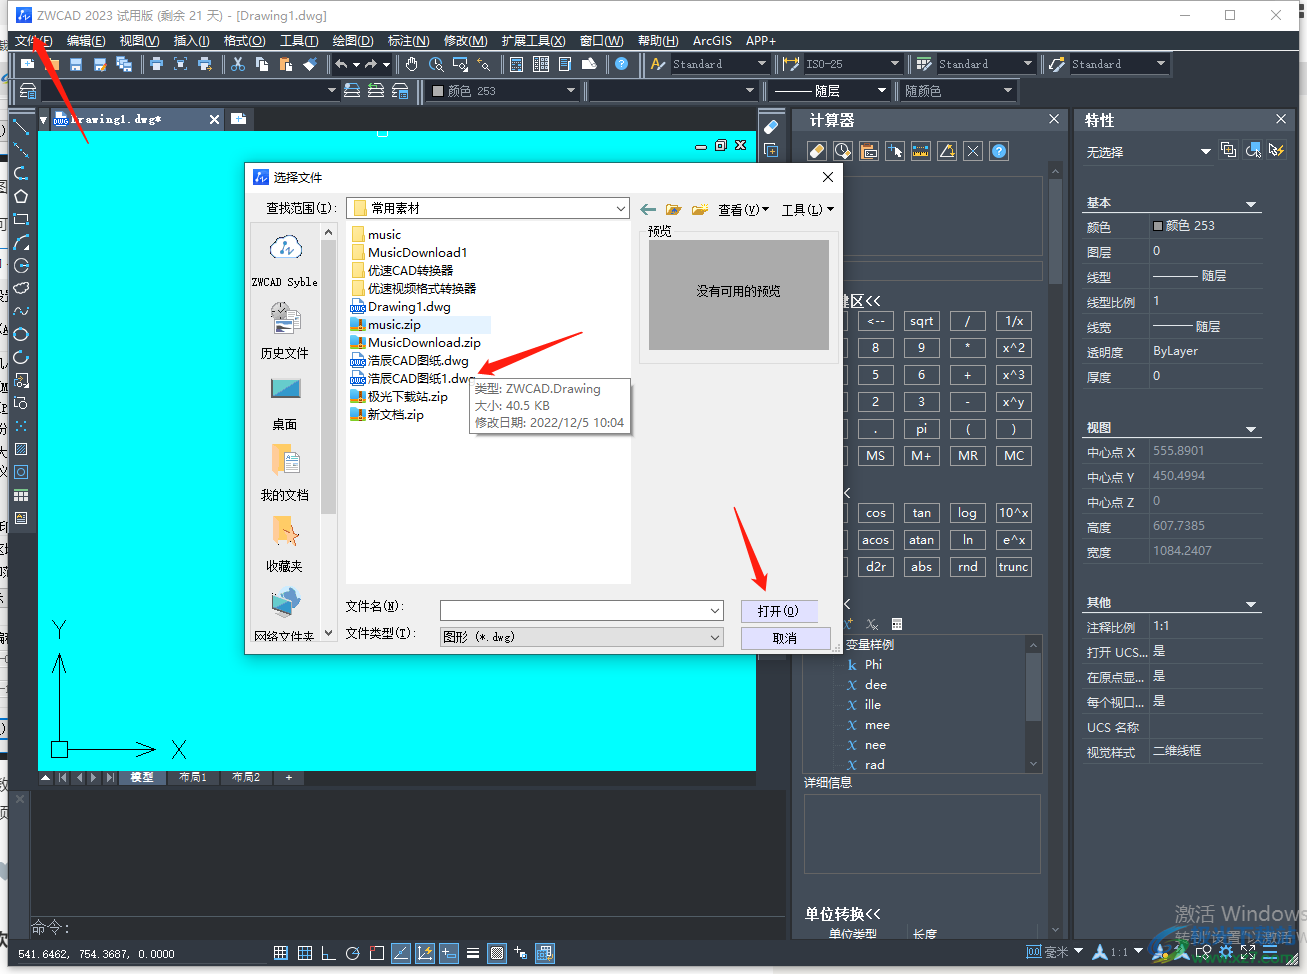Toggle Snap mode in status bar

(x=281, y=953)
